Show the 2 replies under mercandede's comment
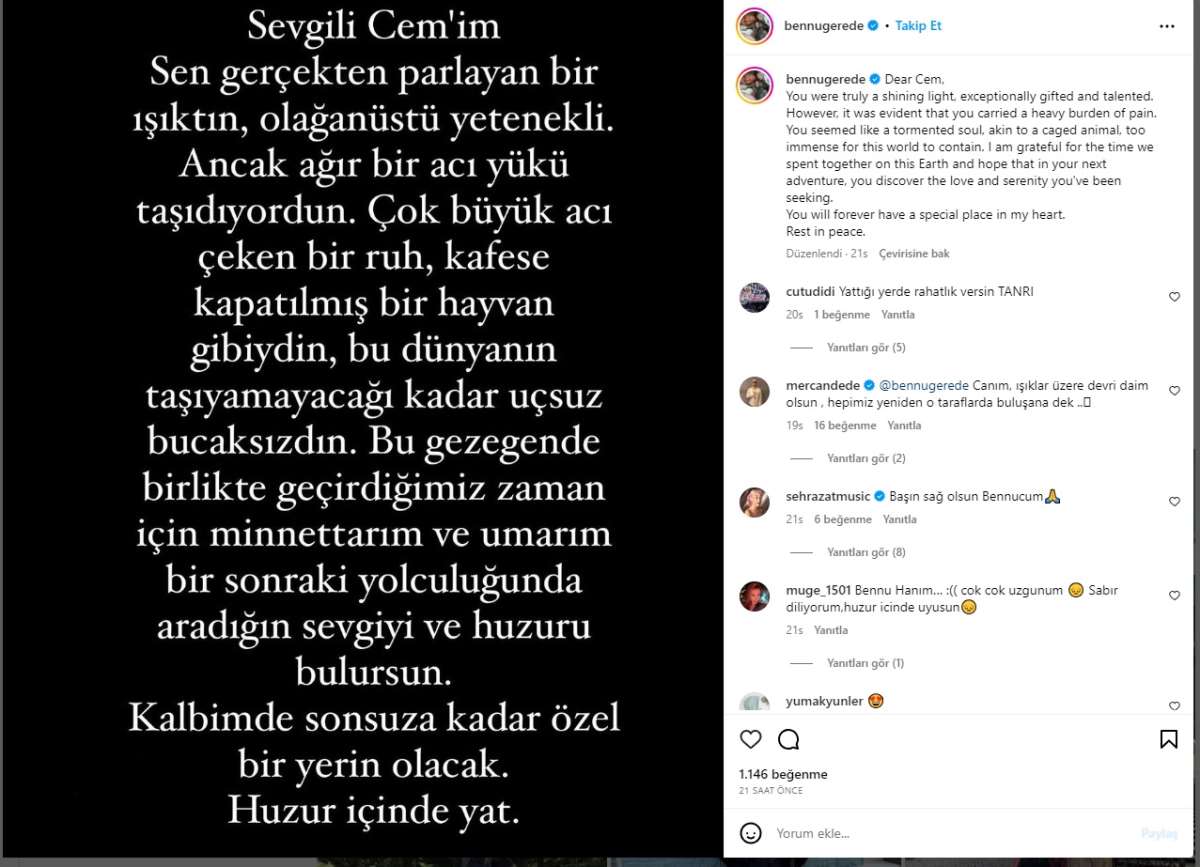1200x867 pixels. pyautogui.click(x=866, y=459)
